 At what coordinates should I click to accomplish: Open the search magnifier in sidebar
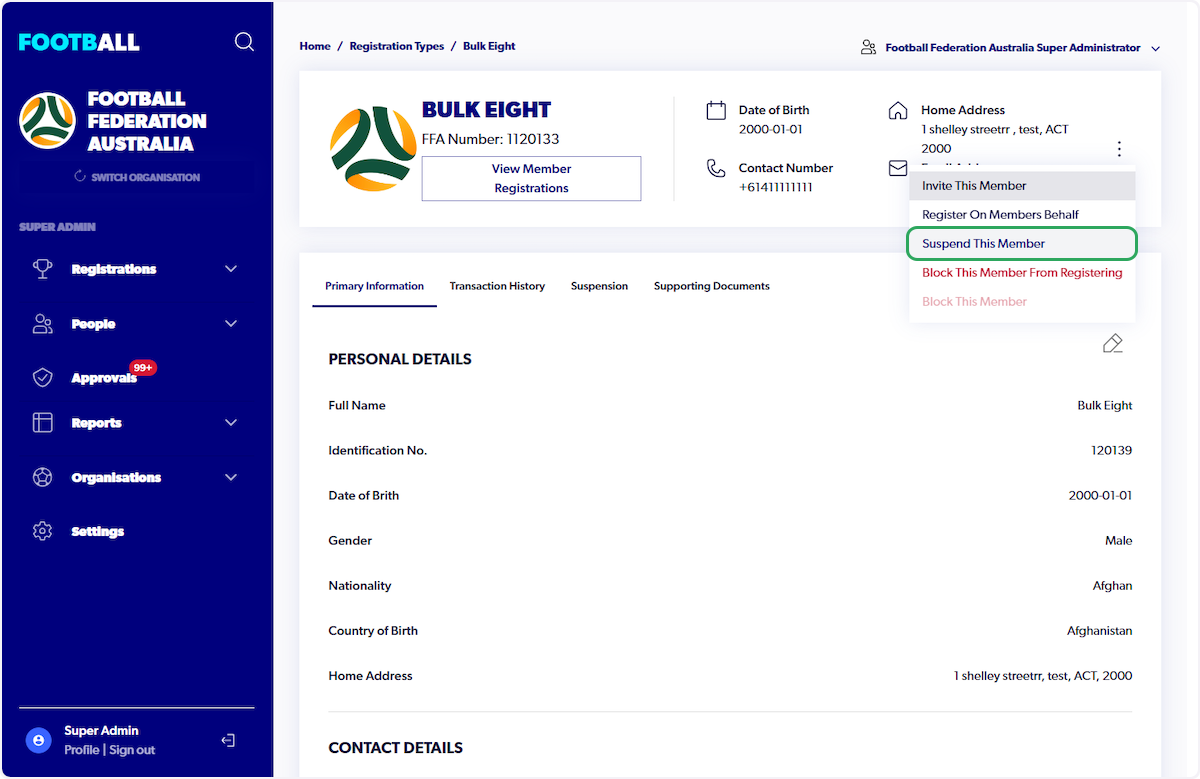click(244, 42)
